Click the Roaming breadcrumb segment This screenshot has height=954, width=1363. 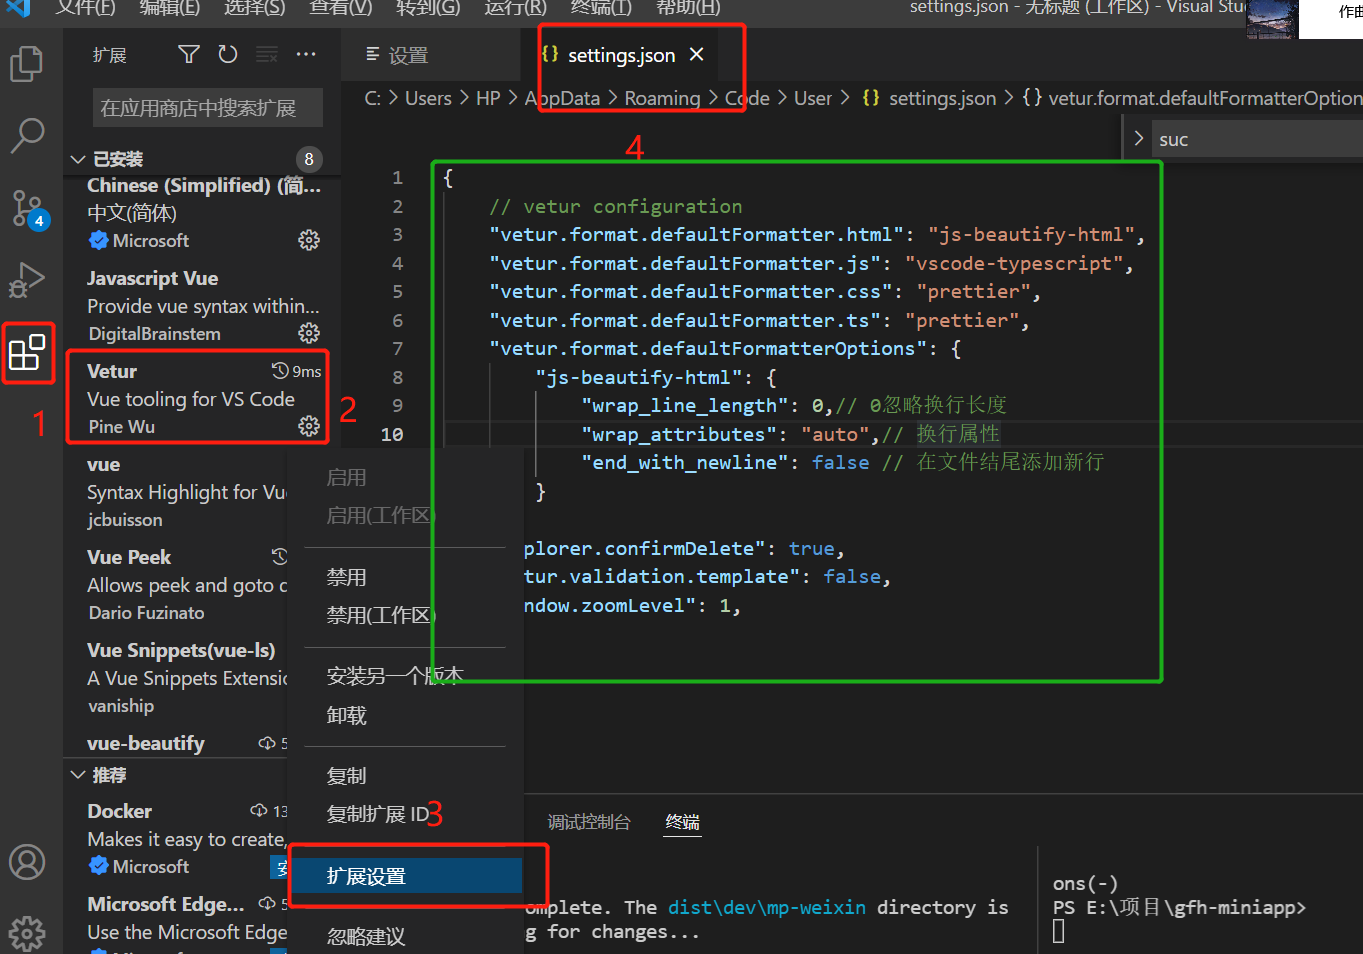662,98
